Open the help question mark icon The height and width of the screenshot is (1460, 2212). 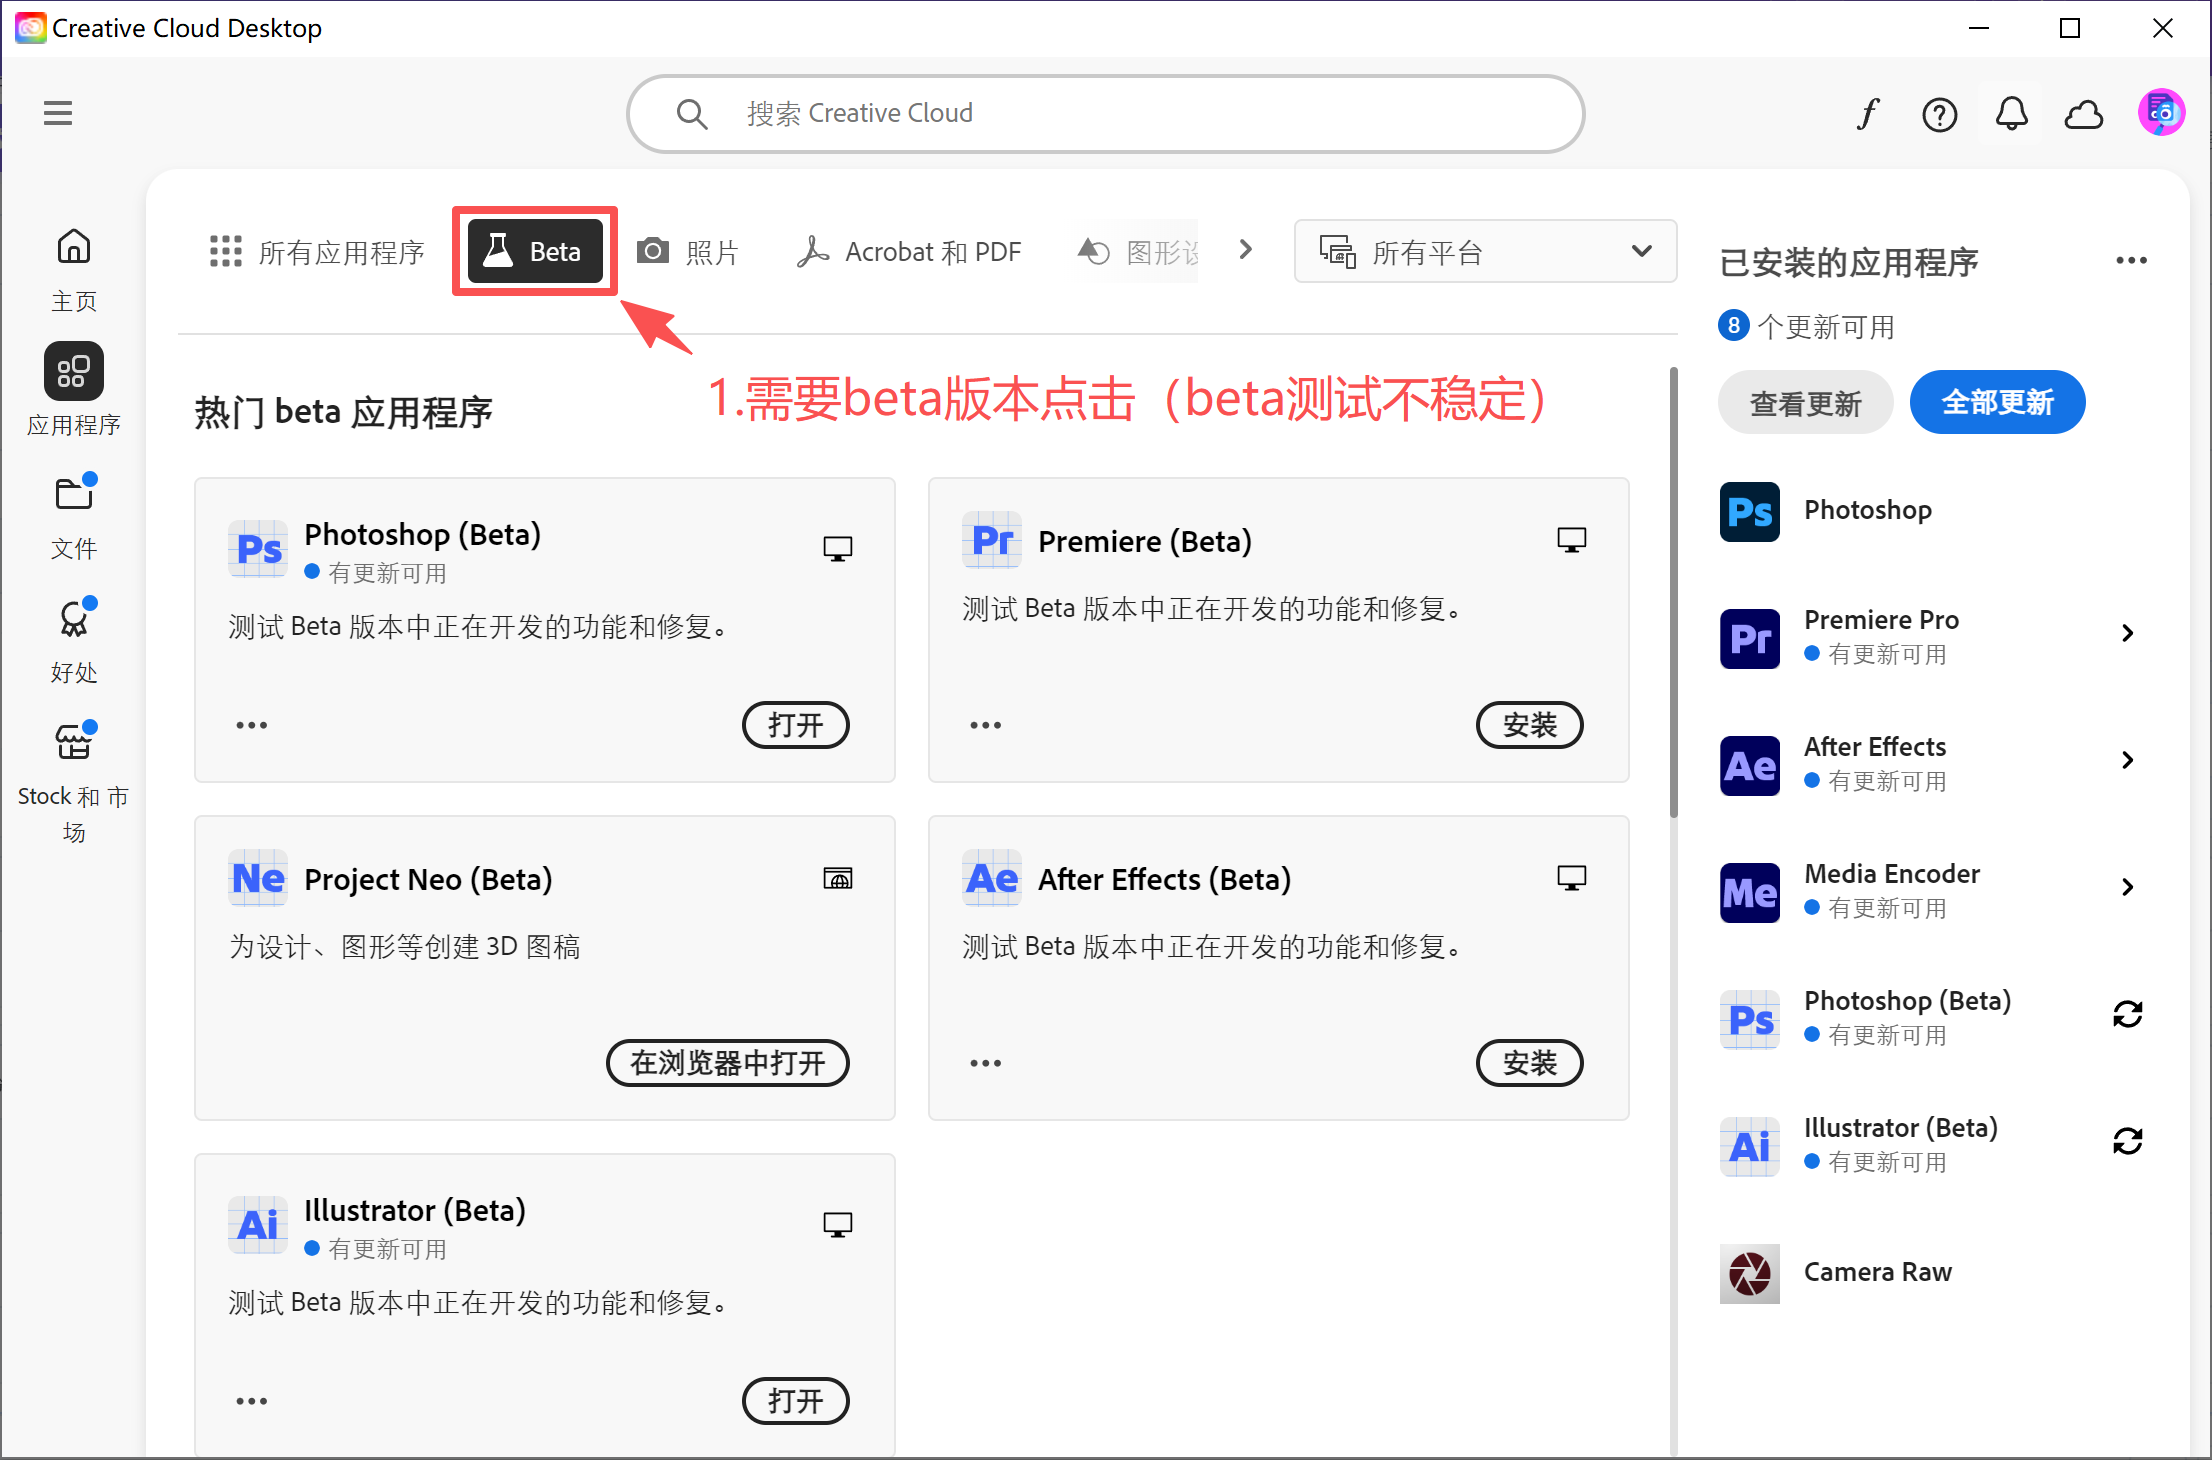pyautogui.click(x=1939, y=115)
